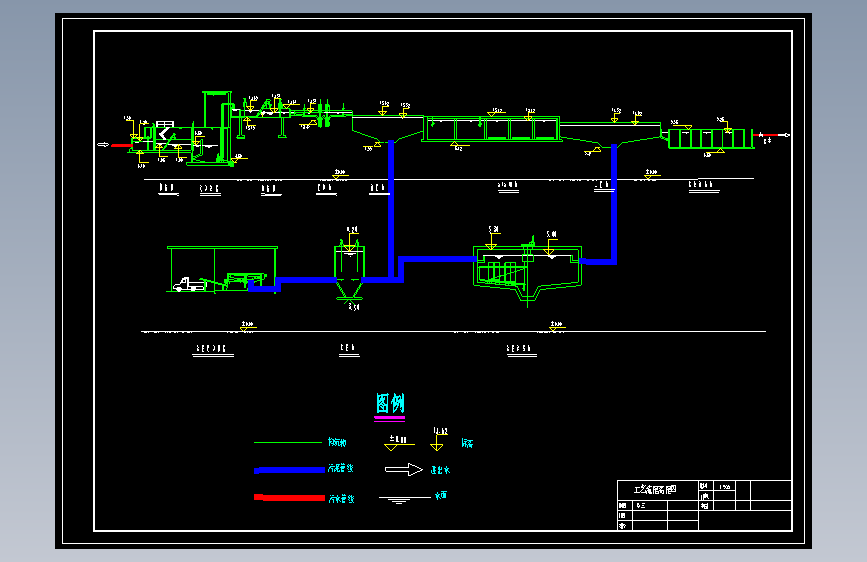Click the white inlet arrow at left edge
This screenshot has height=562, width=867.
coord(103,145)
